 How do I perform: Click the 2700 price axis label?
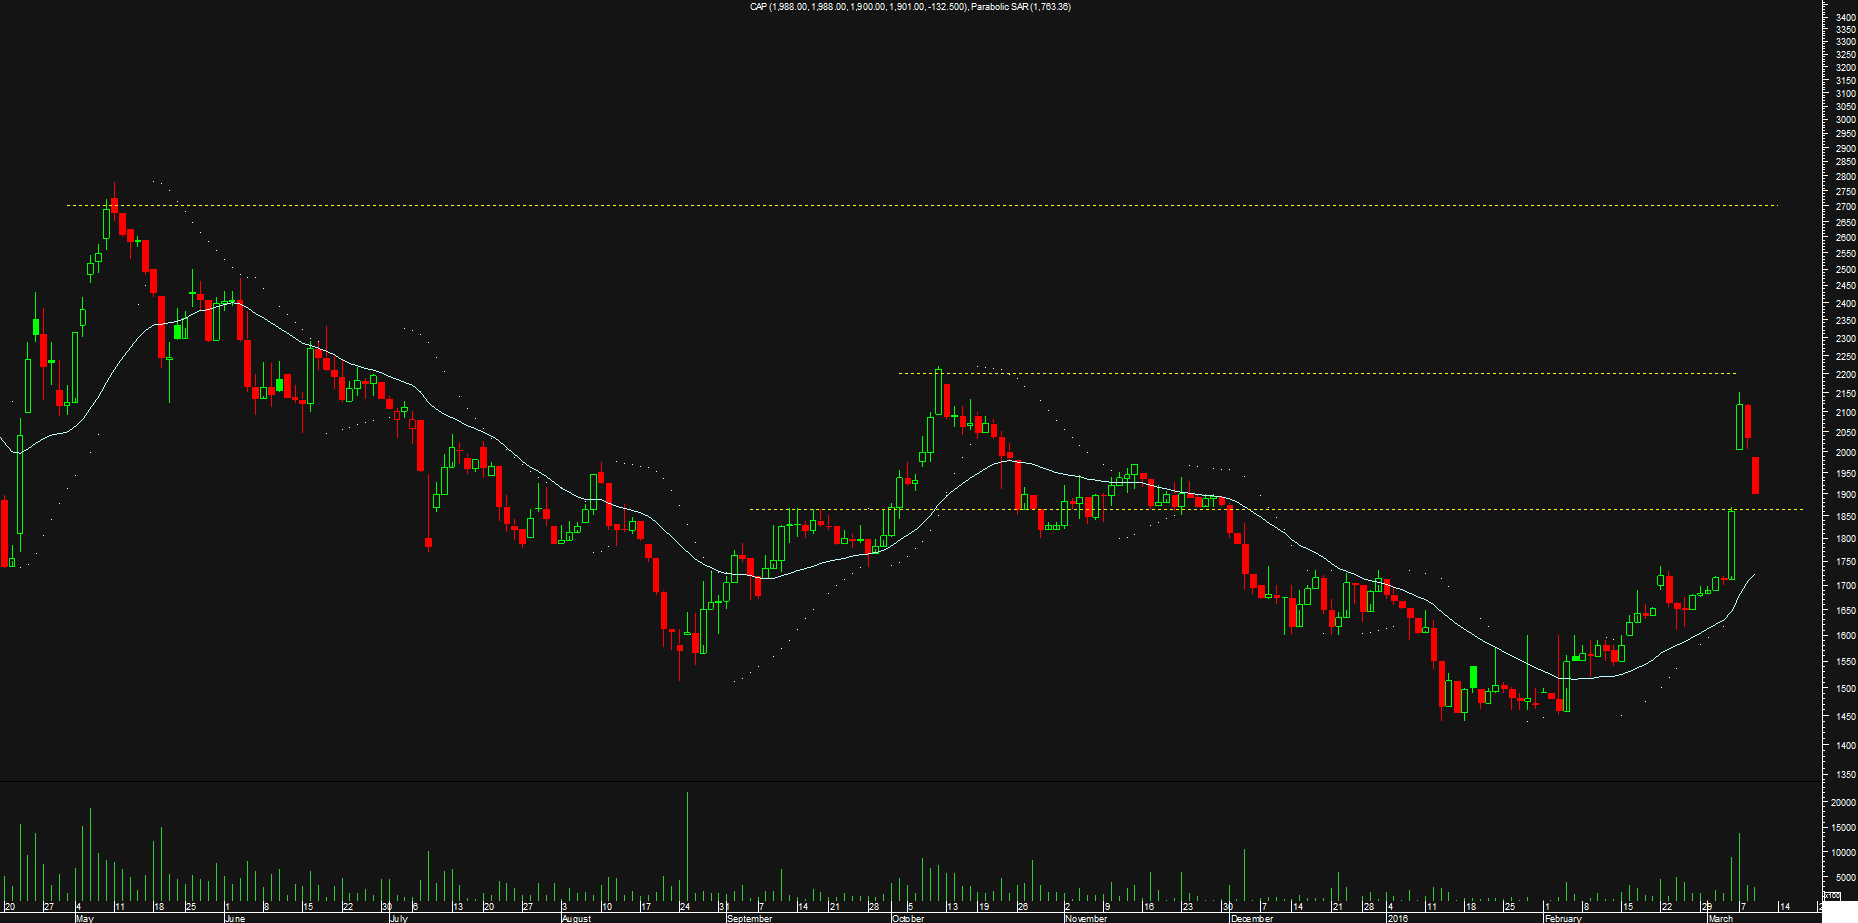(1845, 206)
